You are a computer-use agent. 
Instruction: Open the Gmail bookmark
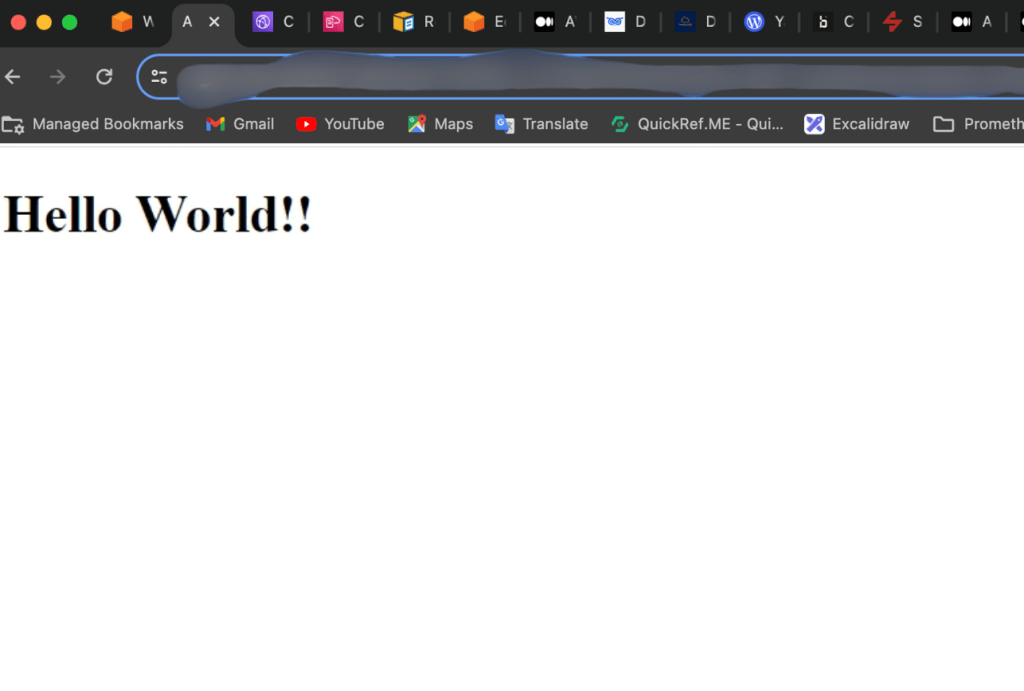(x=240, y=124)
